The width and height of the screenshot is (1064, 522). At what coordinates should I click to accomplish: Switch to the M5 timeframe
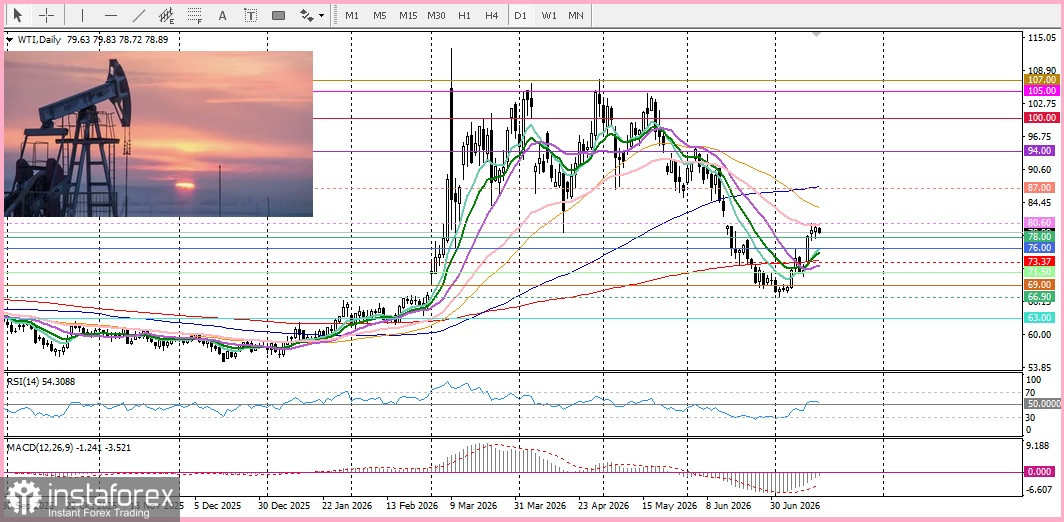(379, 15)
